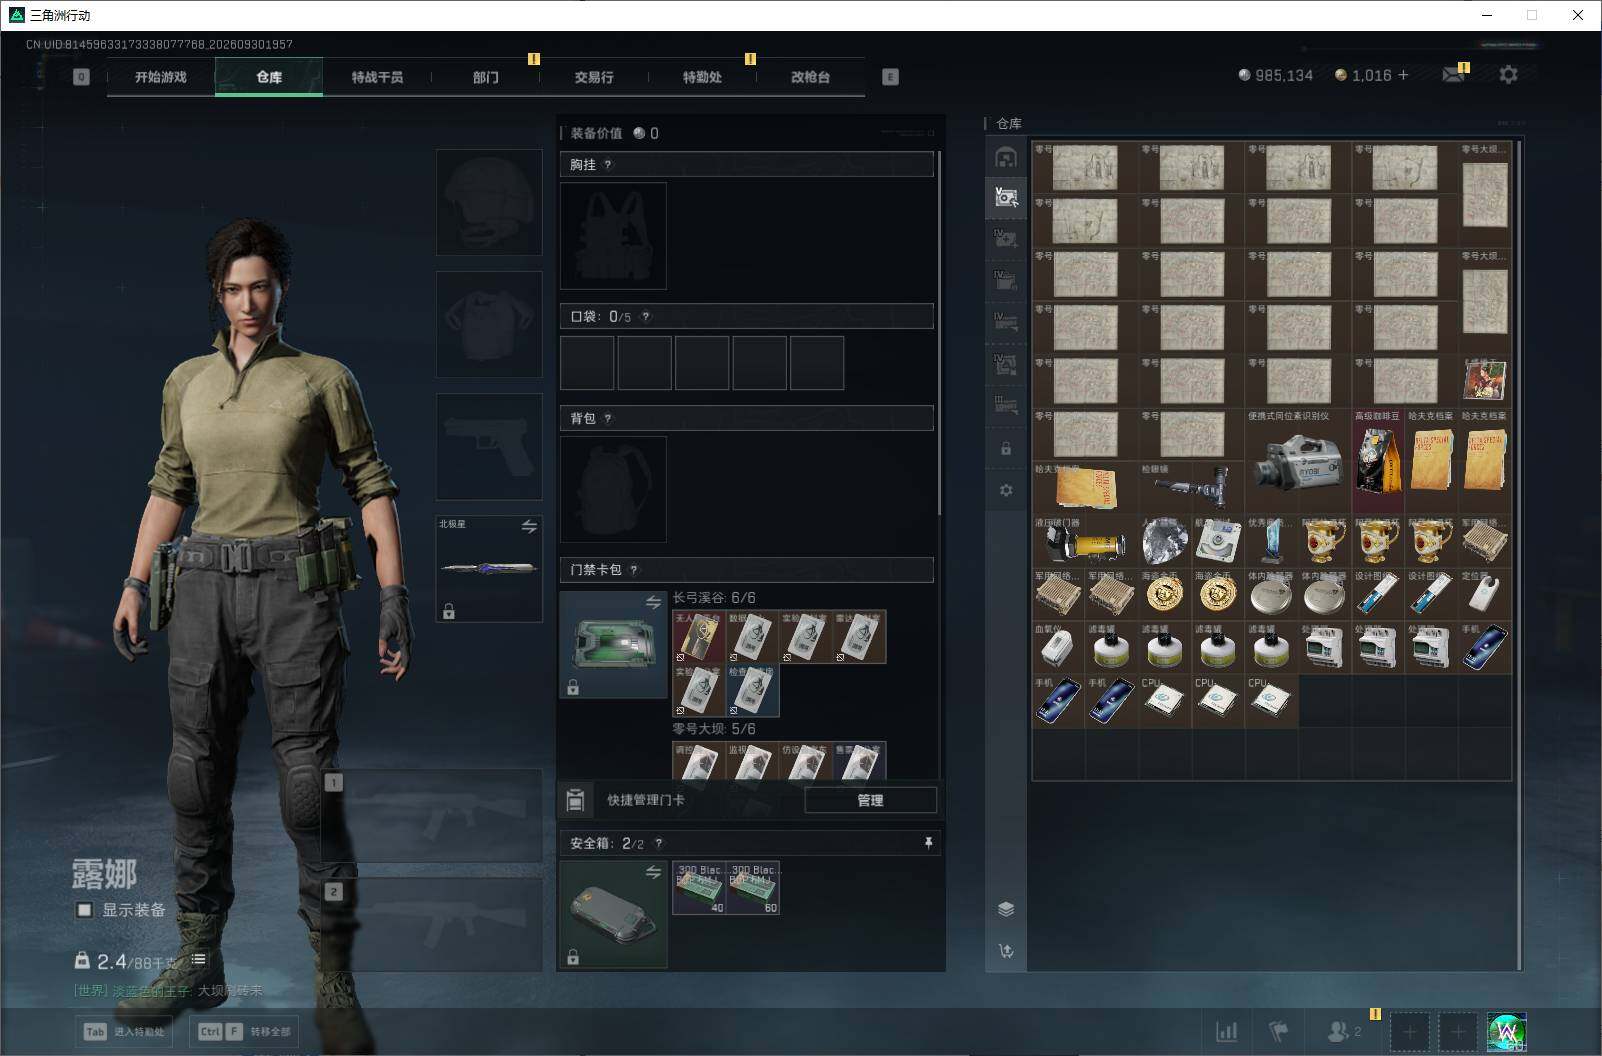The height and width of the screenshot is (1056, 1602).
Task: Click the equipment panel scrollbar
Action: [x=939, y=333]
